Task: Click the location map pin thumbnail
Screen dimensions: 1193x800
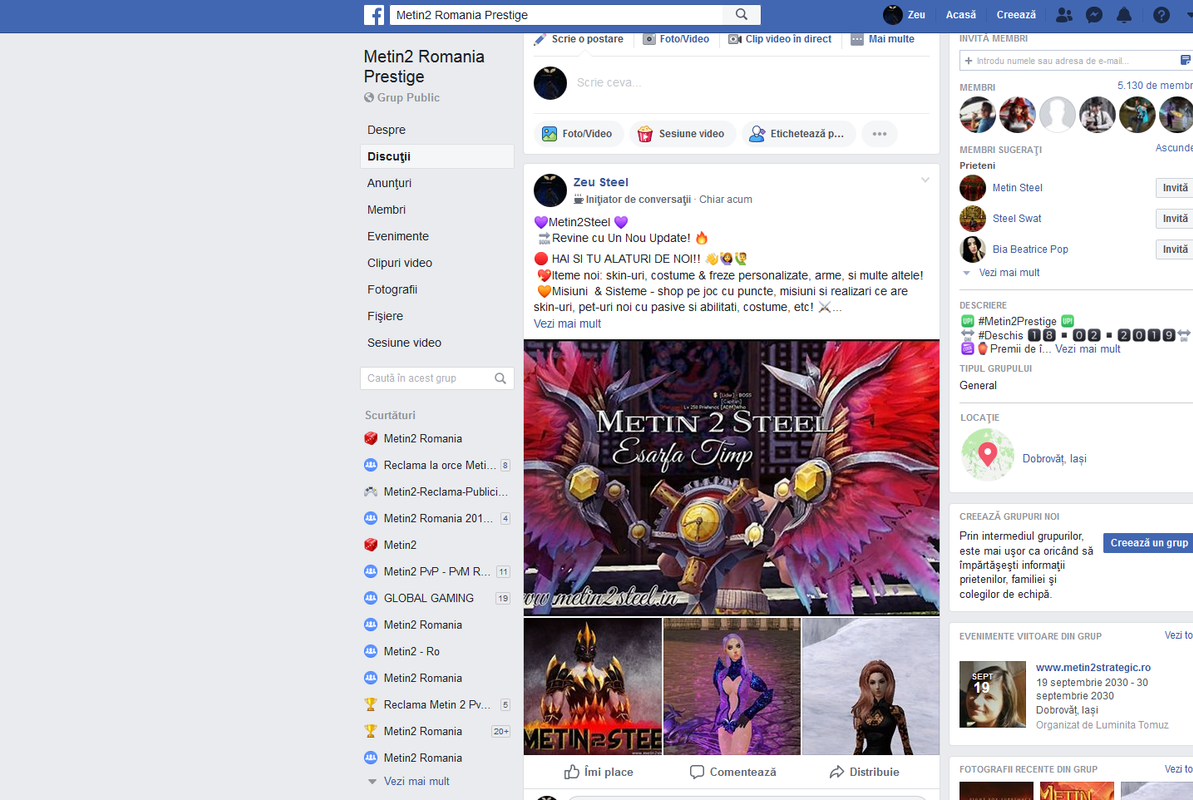Action: [987, 455]
